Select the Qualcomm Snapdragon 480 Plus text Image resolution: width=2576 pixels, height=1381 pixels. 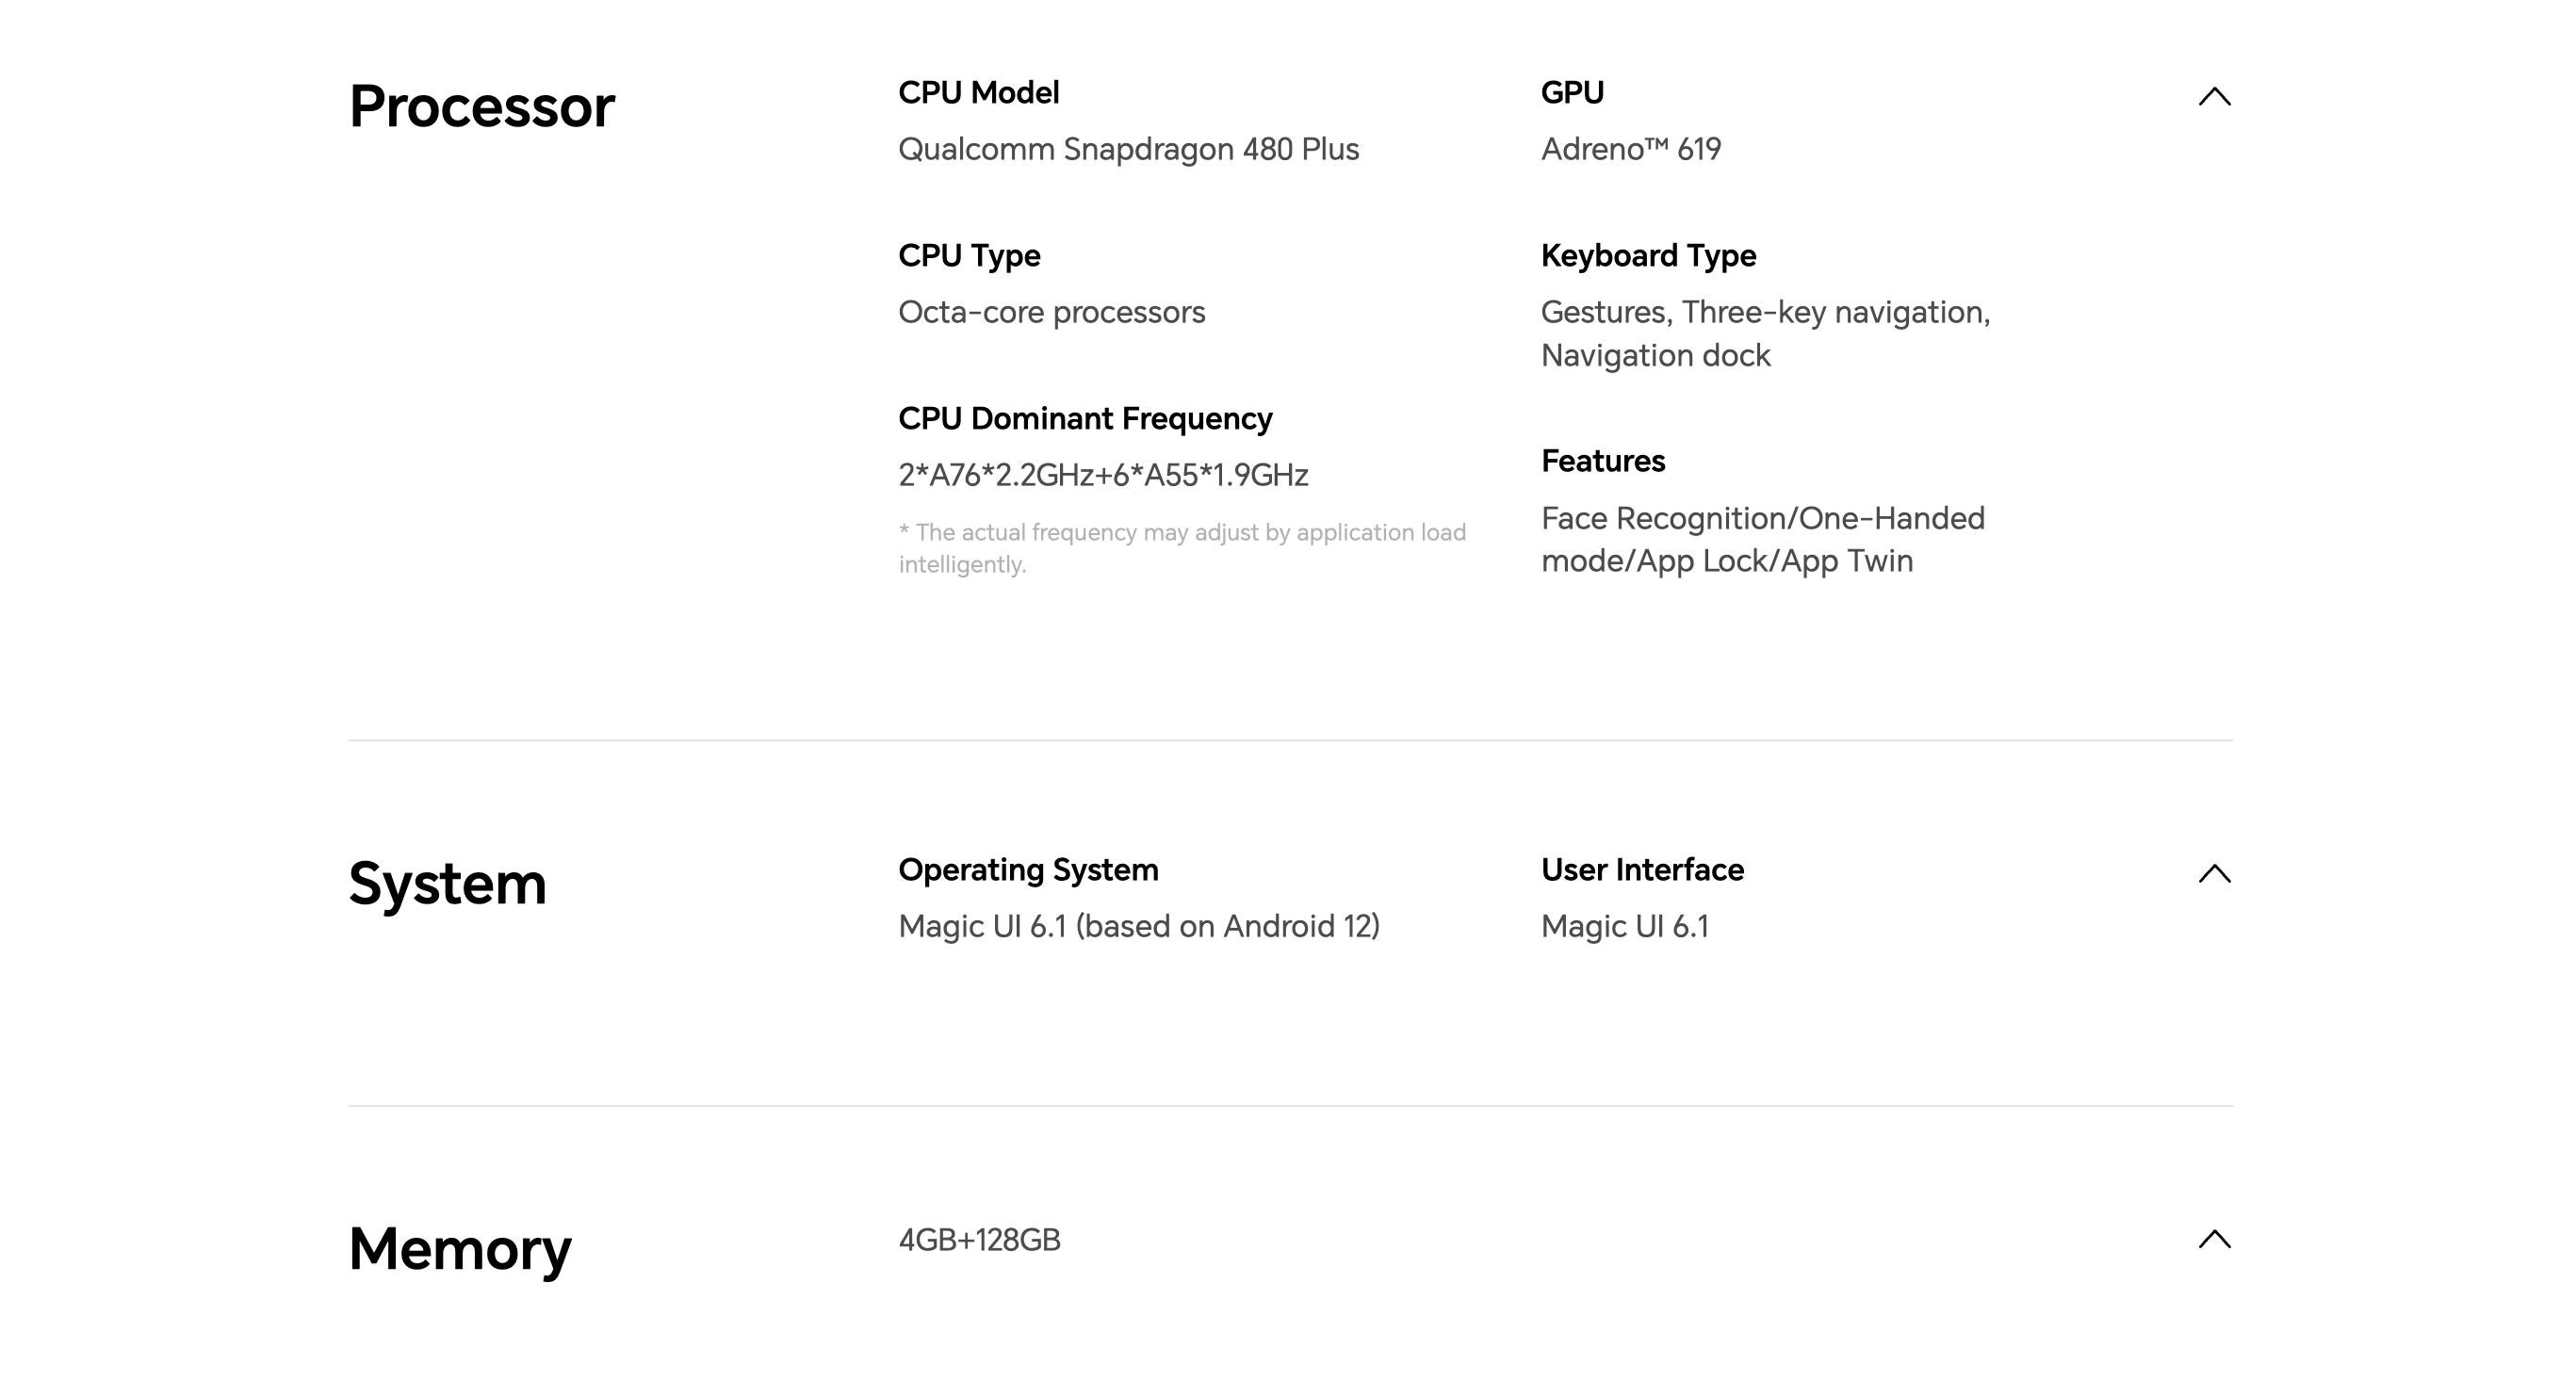(x=1128, y=149)
